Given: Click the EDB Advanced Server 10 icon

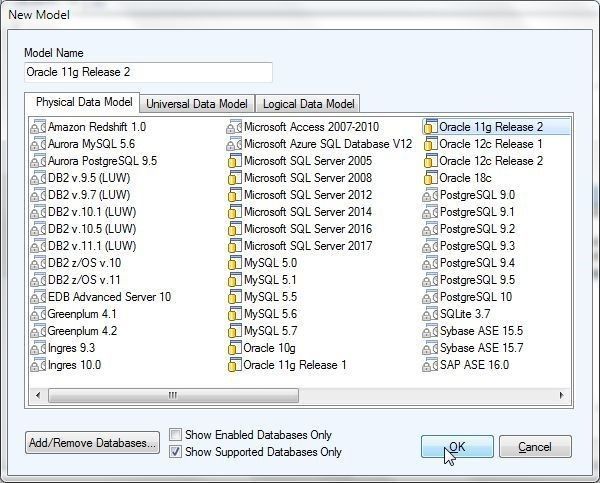Looking at the screenshot, I should (38, 297).
